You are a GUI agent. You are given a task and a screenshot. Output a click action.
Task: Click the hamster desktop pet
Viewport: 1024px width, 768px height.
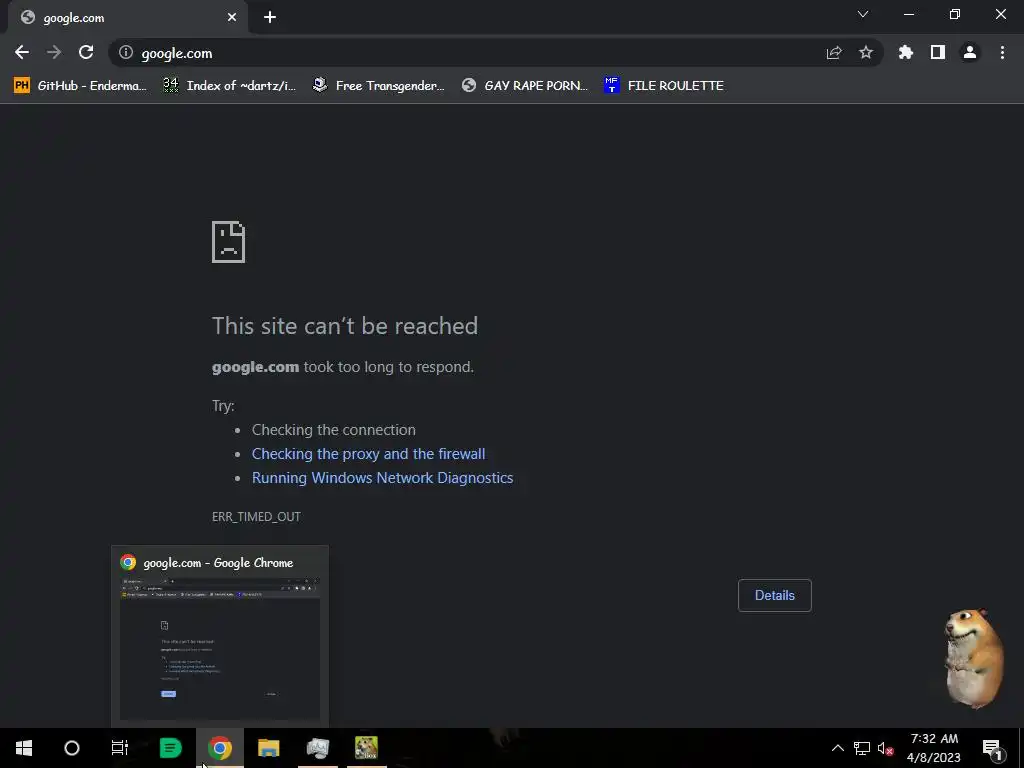[x=973, y=658]
